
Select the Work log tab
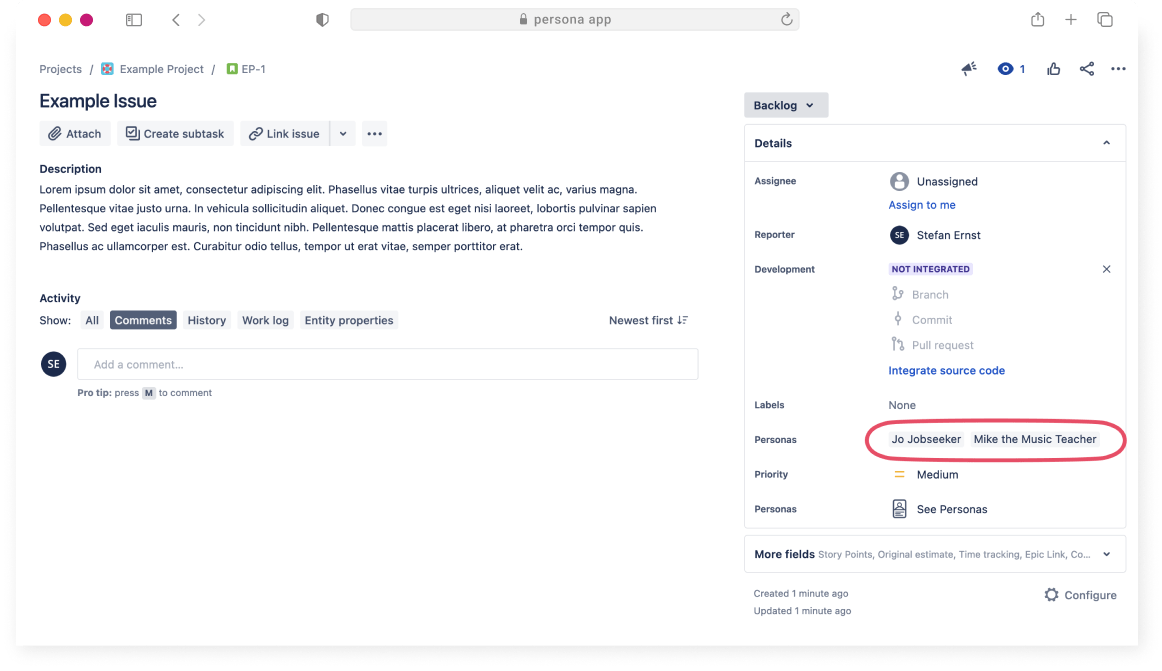click(265, 320)
